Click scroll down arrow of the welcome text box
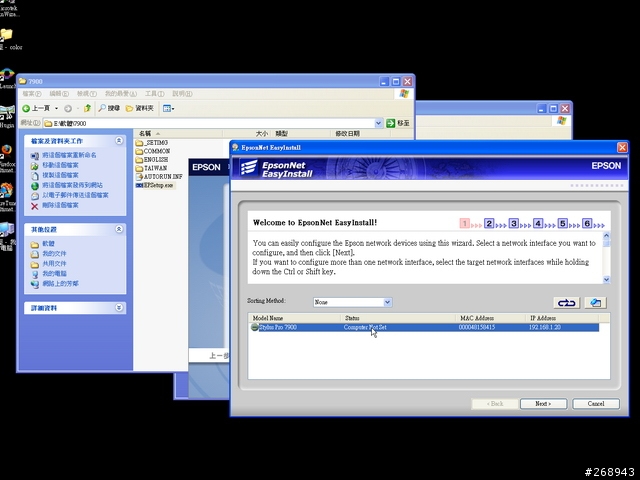The image size is (640, 480). point(606,280)
